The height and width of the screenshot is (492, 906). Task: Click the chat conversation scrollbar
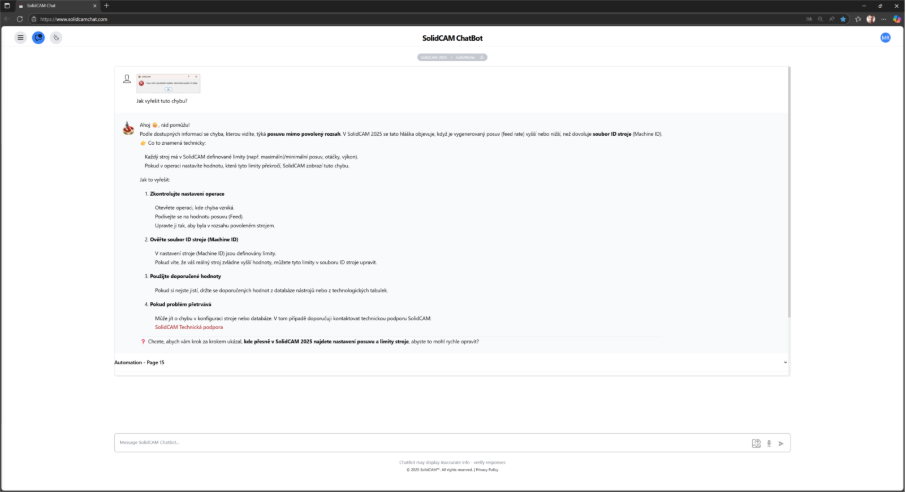click(788, 193)
